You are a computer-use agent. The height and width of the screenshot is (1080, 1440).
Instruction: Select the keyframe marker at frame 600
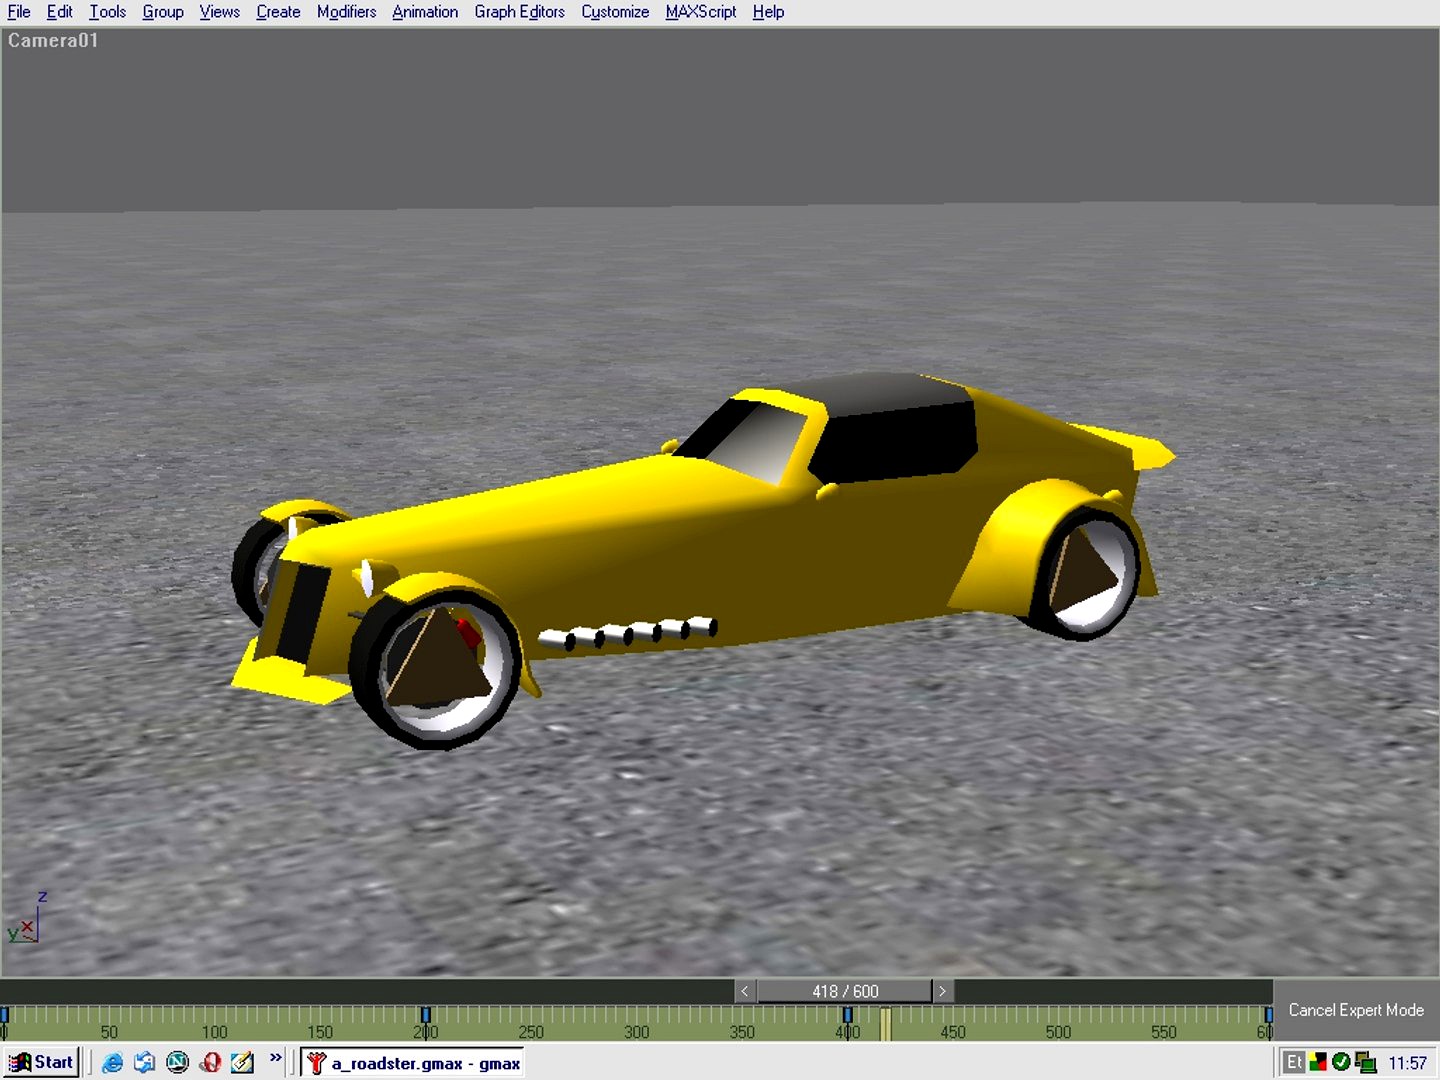[1268, 1016]
